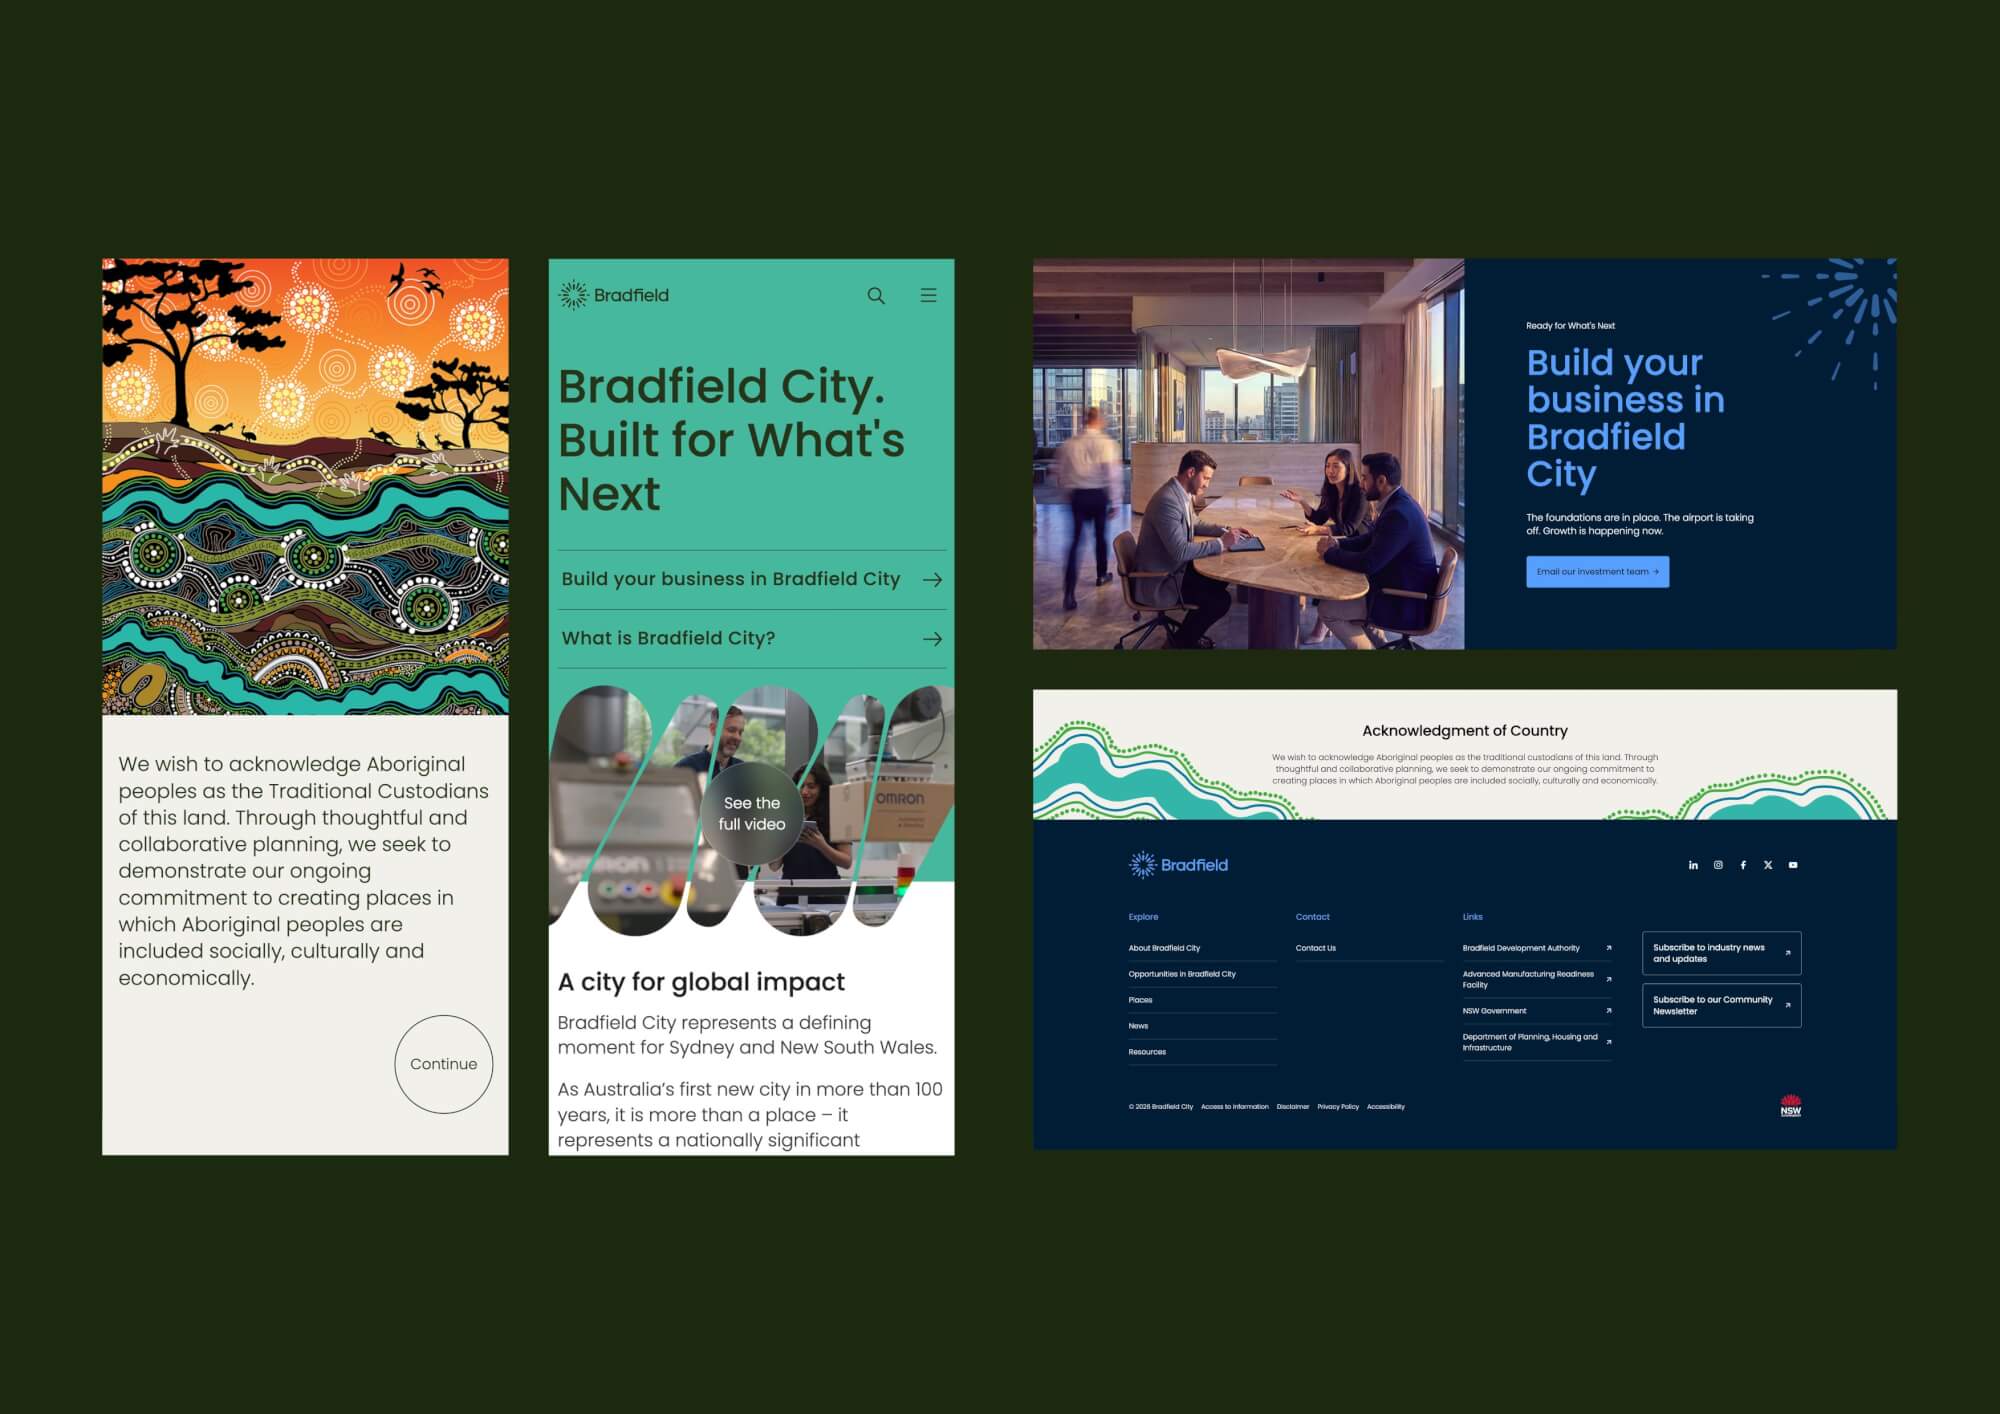Open Bradfield Development Authority link text

[1521, 948]
